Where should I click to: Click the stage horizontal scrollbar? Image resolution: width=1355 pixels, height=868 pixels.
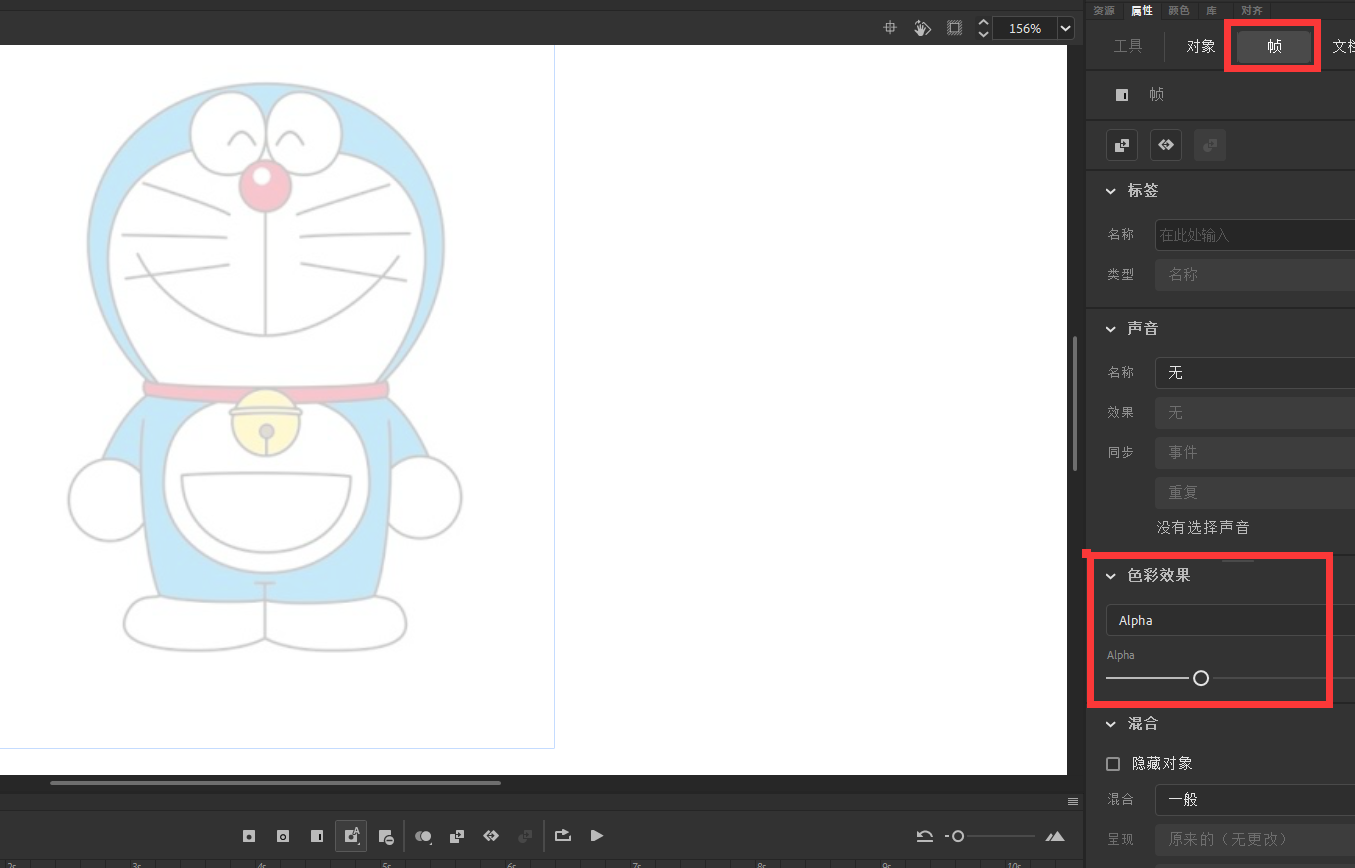click(x=275, y=783)
